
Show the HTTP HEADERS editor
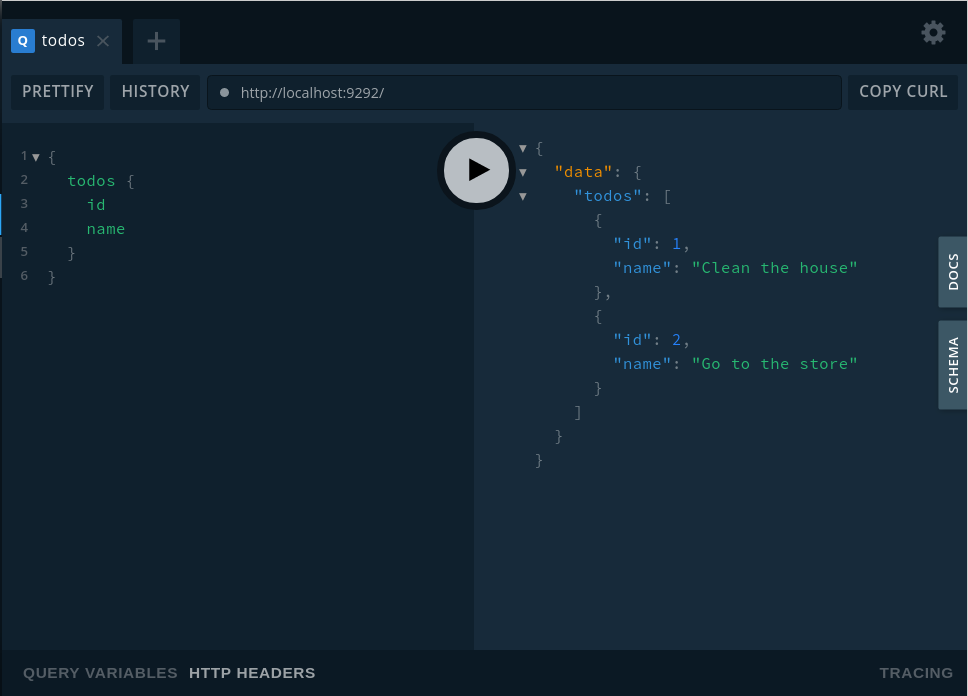tap(252, 673)
